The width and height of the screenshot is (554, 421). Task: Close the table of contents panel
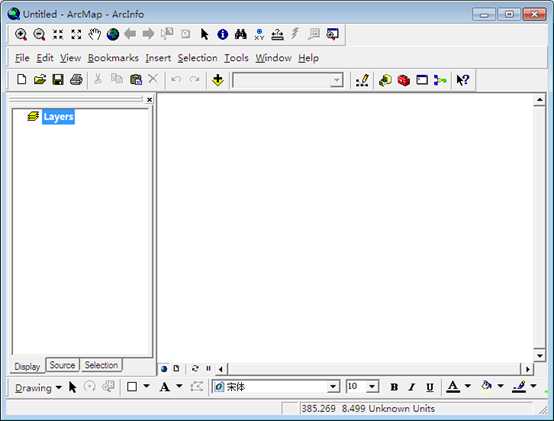pyautogui.click(x=149, y=100)
